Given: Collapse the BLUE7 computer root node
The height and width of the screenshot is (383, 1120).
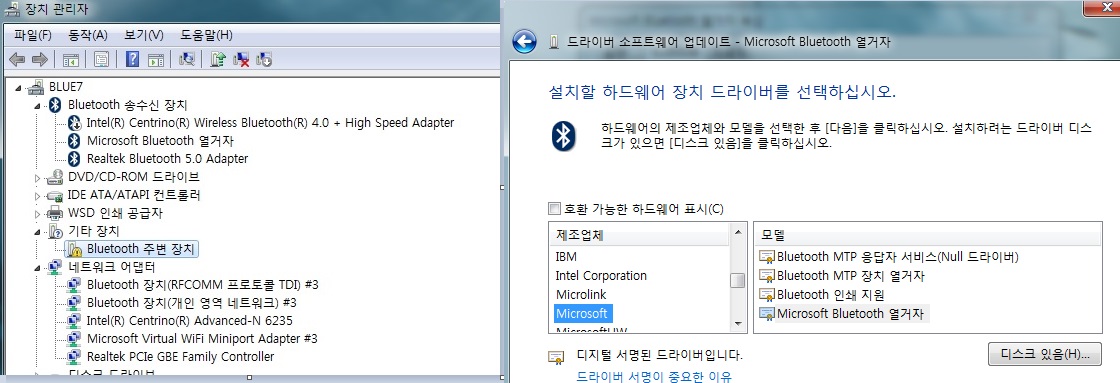Looking at the screenshot, I should [19, 88].
